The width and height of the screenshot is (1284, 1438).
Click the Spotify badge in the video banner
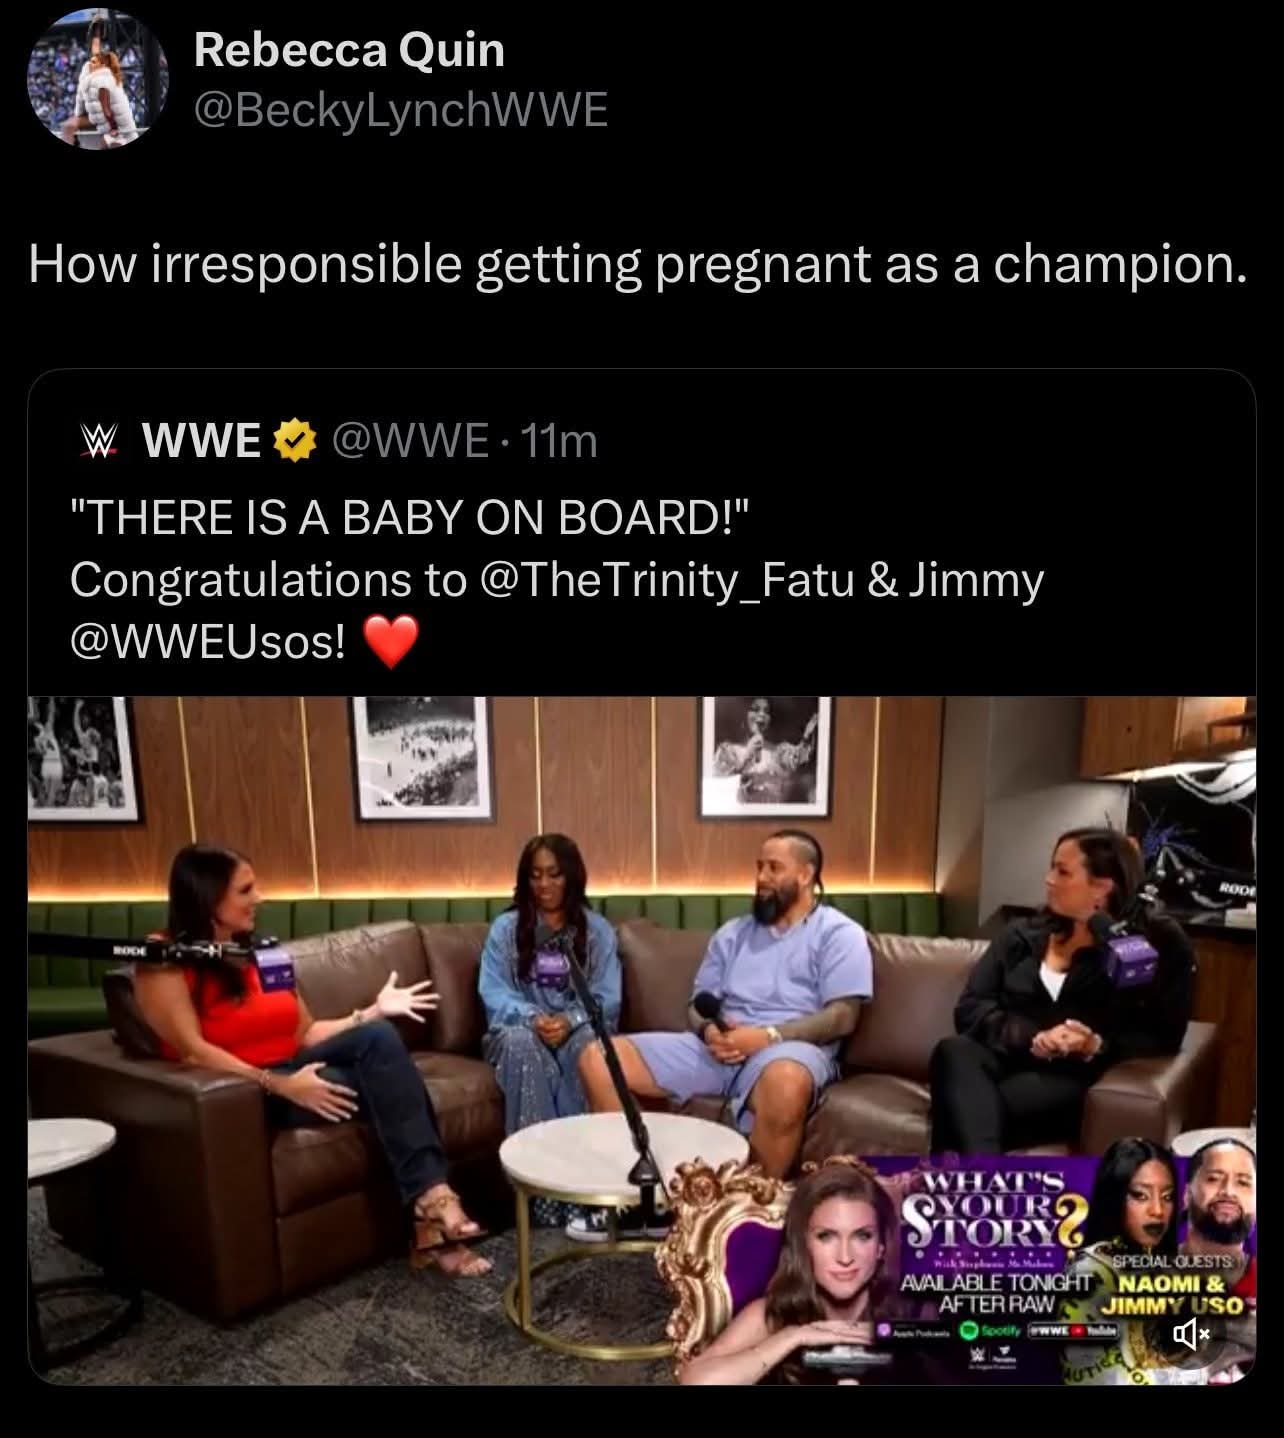tap(989, 1331)
